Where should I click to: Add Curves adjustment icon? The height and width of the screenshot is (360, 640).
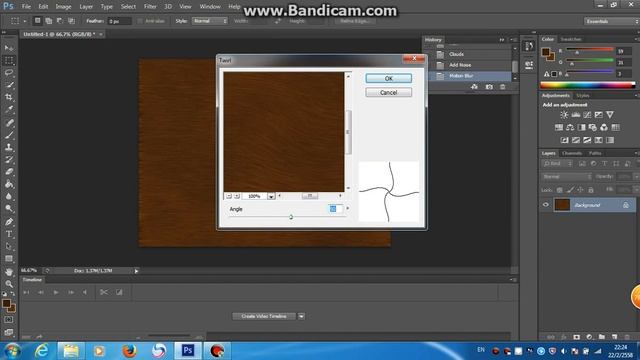tap(587, 115)
